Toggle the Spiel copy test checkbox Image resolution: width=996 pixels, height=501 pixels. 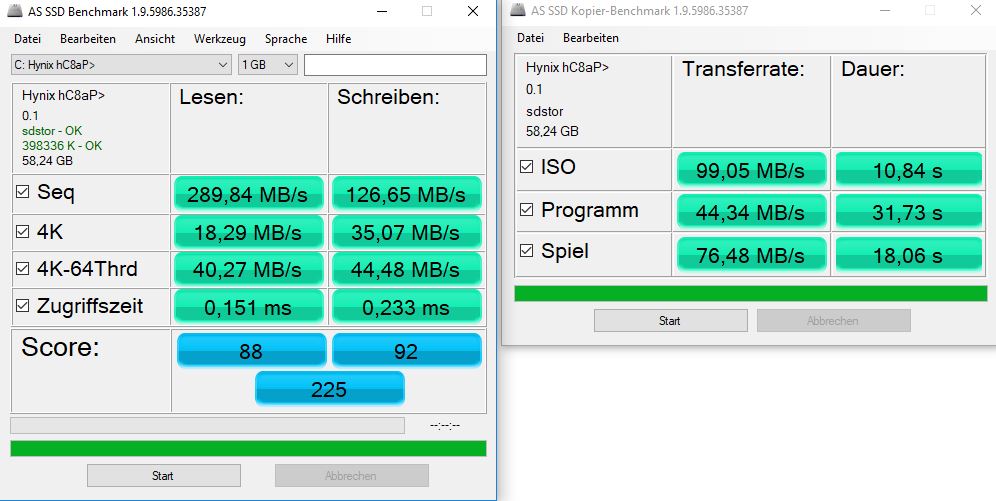[527, 251]
